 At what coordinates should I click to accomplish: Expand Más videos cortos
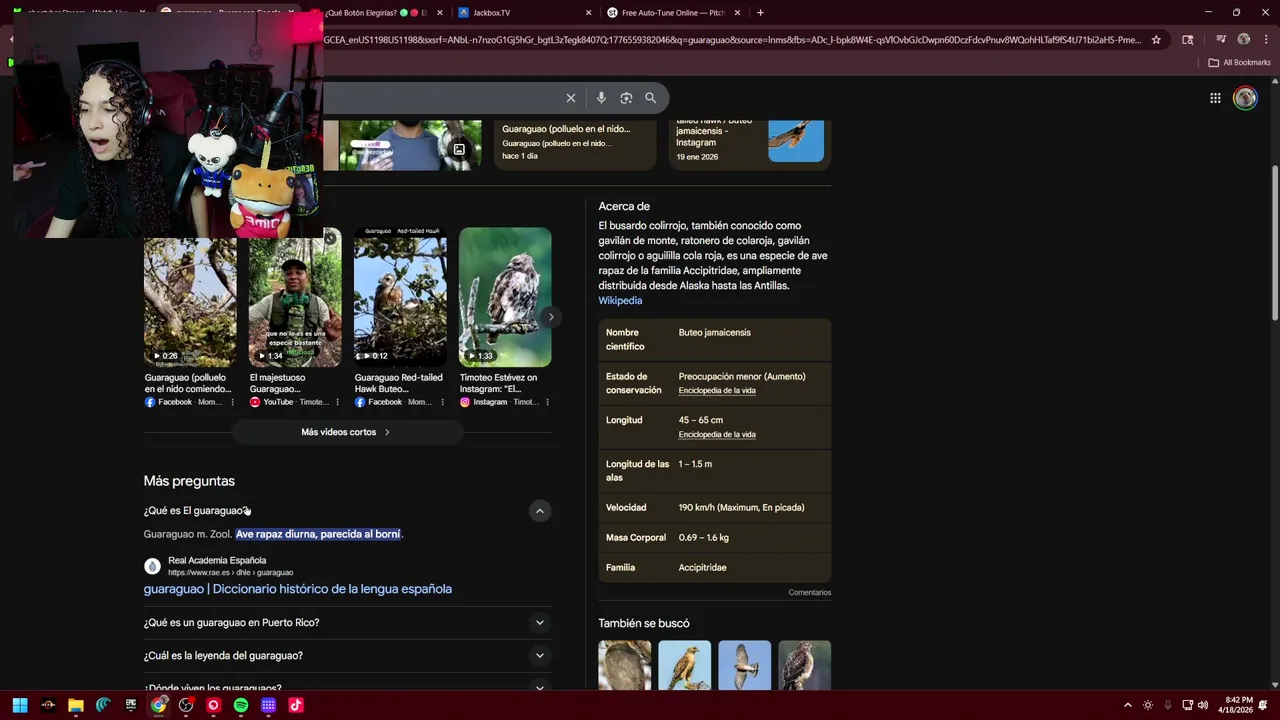(347, 432)
